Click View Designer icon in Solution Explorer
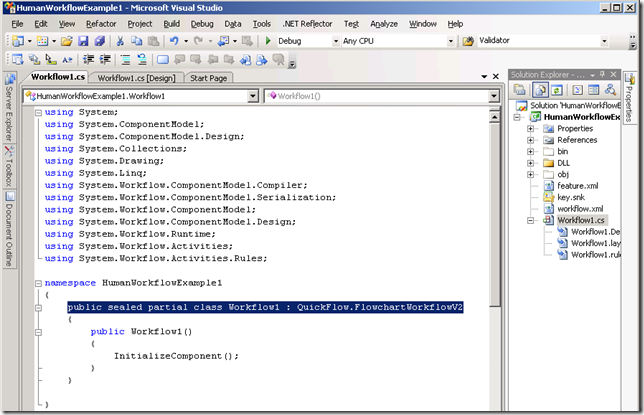This screenshot has width=644, height=415. pyautogui.click(x=593, y=90)
